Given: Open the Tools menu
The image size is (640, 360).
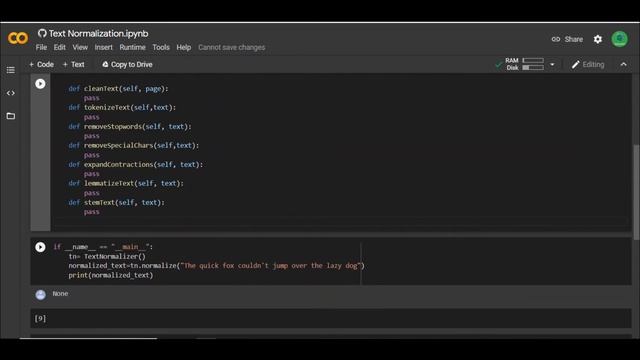Looking at the screenshot, I should tap(161, 47).
